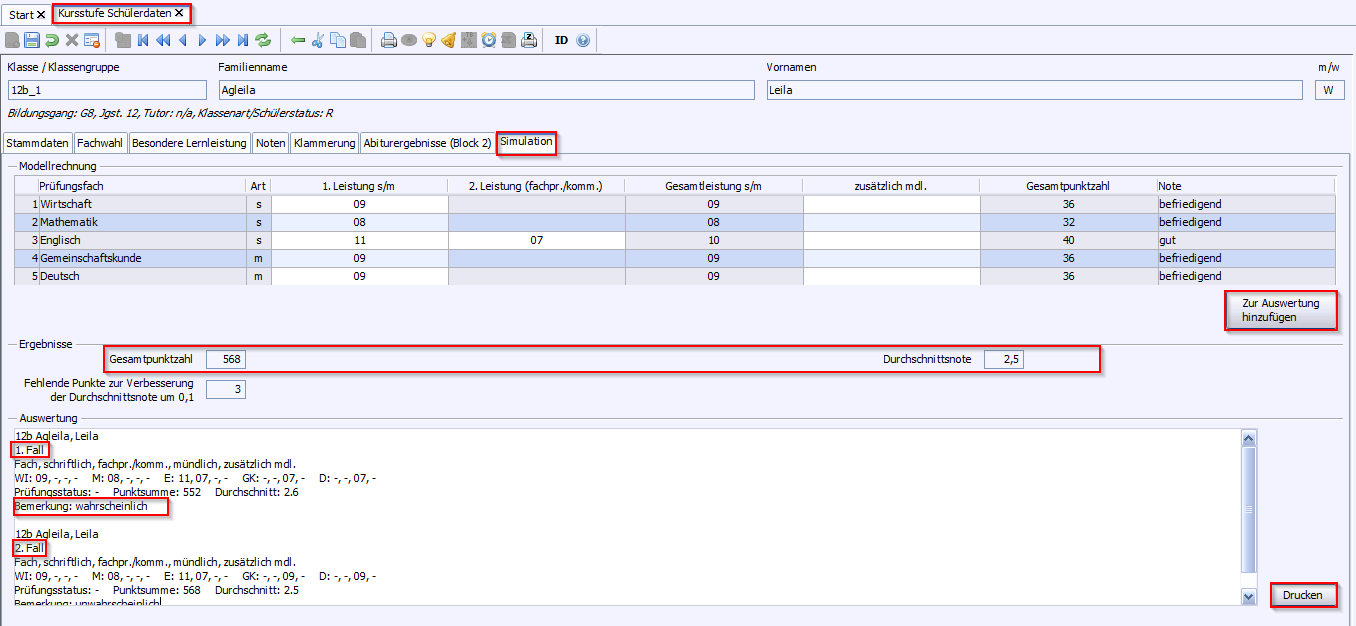Click the light bulb icon
The height and width of the screenshot is (626, 1356).
coord(429,40)
